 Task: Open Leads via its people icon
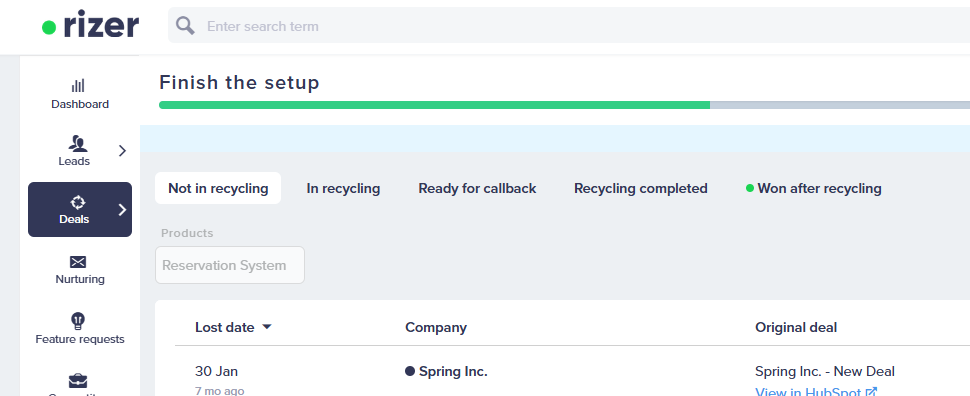coord(78,144)
